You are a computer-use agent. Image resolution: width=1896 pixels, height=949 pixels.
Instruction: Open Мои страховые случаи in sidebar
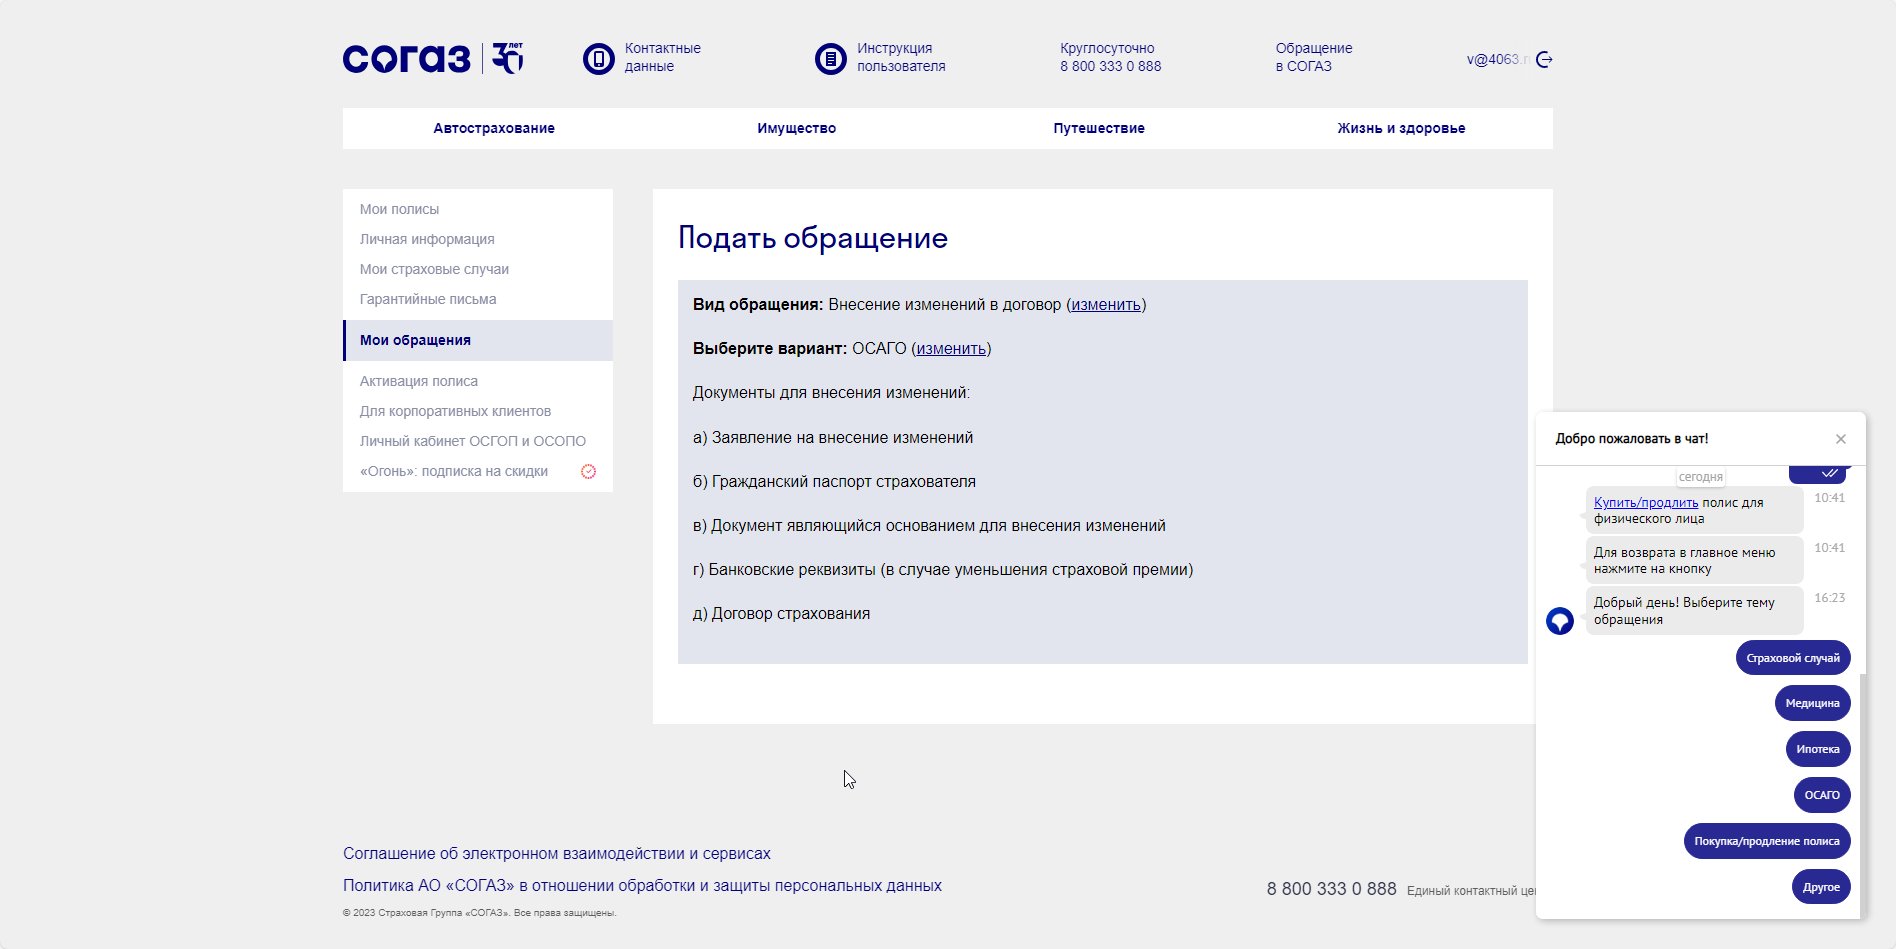click(434, 269)
